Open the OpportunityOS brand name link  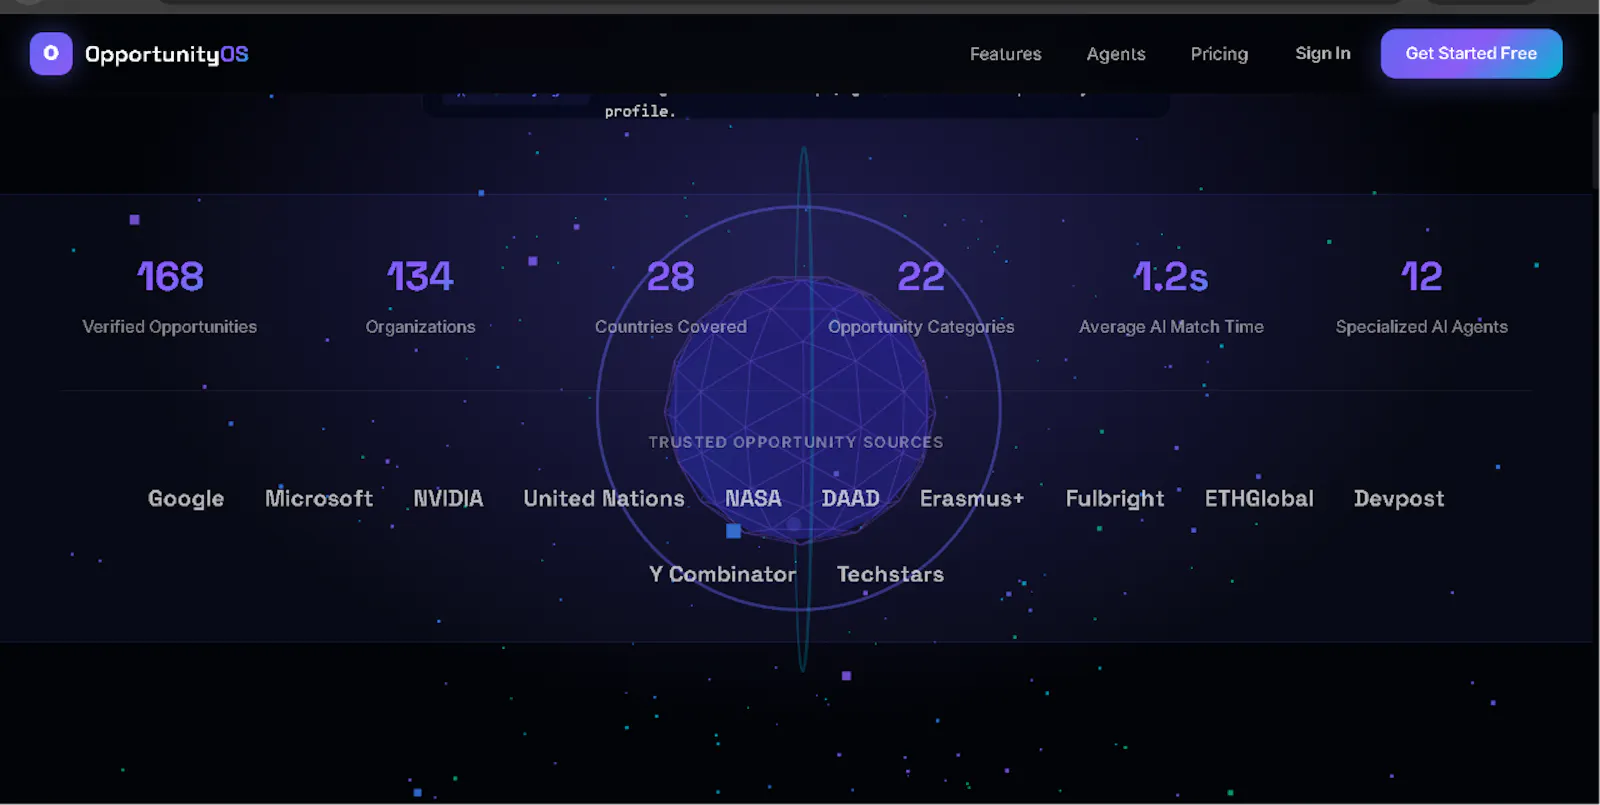[167, 54]
